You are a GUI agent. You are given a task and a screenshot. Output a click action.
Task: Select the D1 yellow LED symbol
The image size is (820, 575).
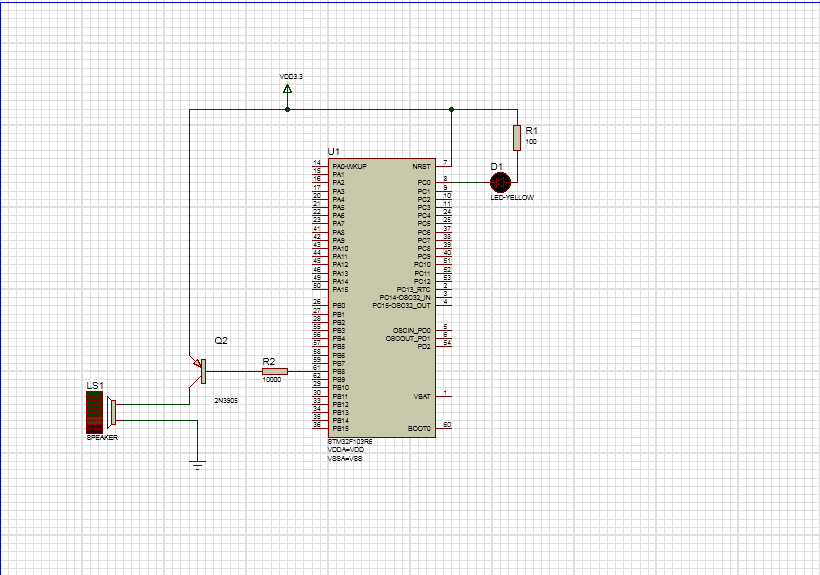tap(500, 182)
